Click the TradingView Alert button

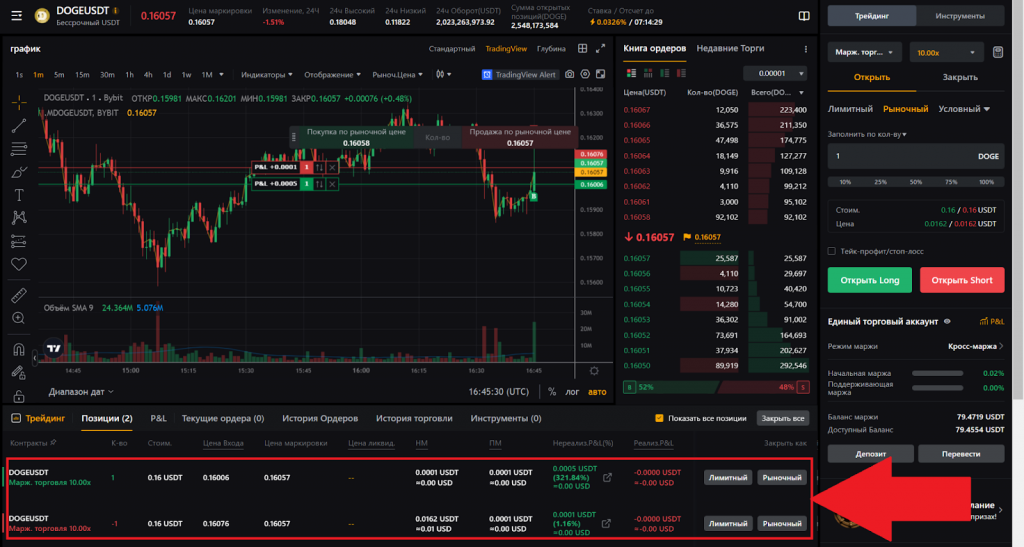tap(519, 74)
